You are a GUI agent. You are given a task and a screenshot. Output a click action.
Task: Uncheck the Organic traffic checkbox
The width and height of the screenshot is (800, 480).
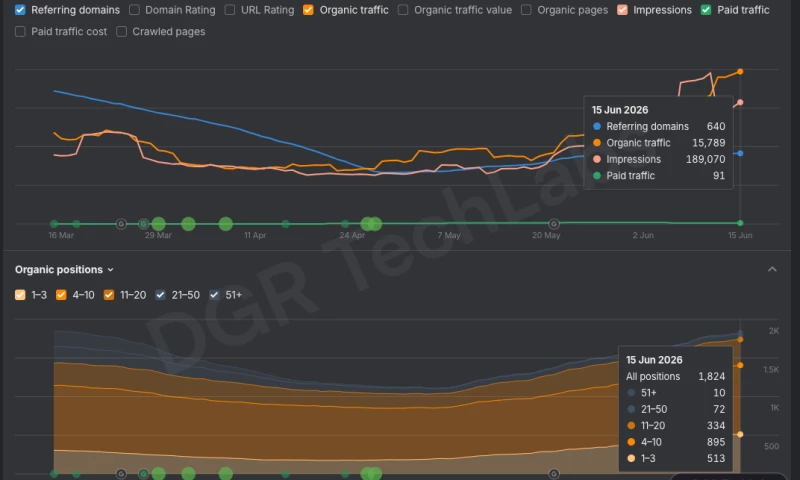[308, 10]
